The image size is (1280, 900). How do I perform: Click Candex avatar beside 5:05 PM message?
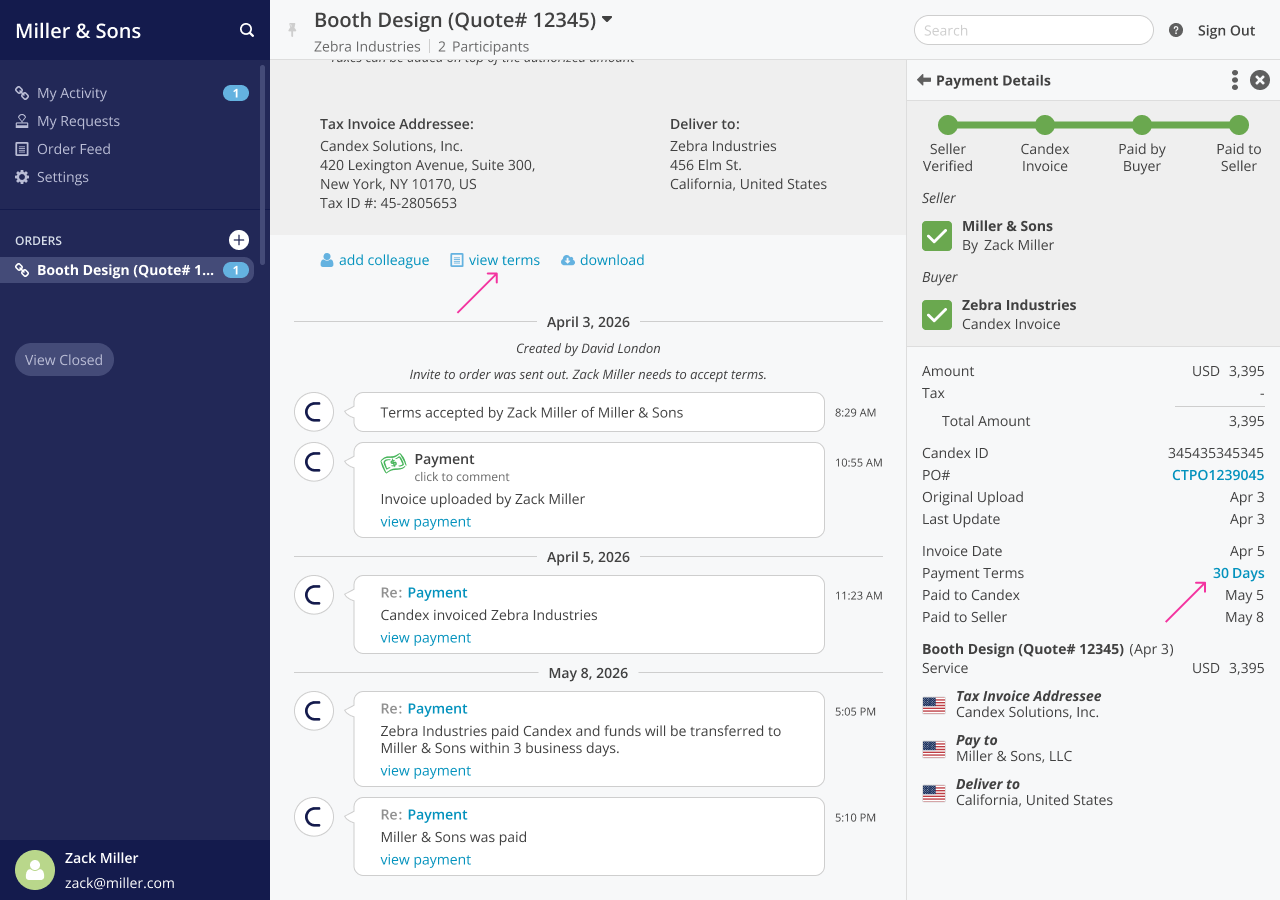[x=314, y=711]
